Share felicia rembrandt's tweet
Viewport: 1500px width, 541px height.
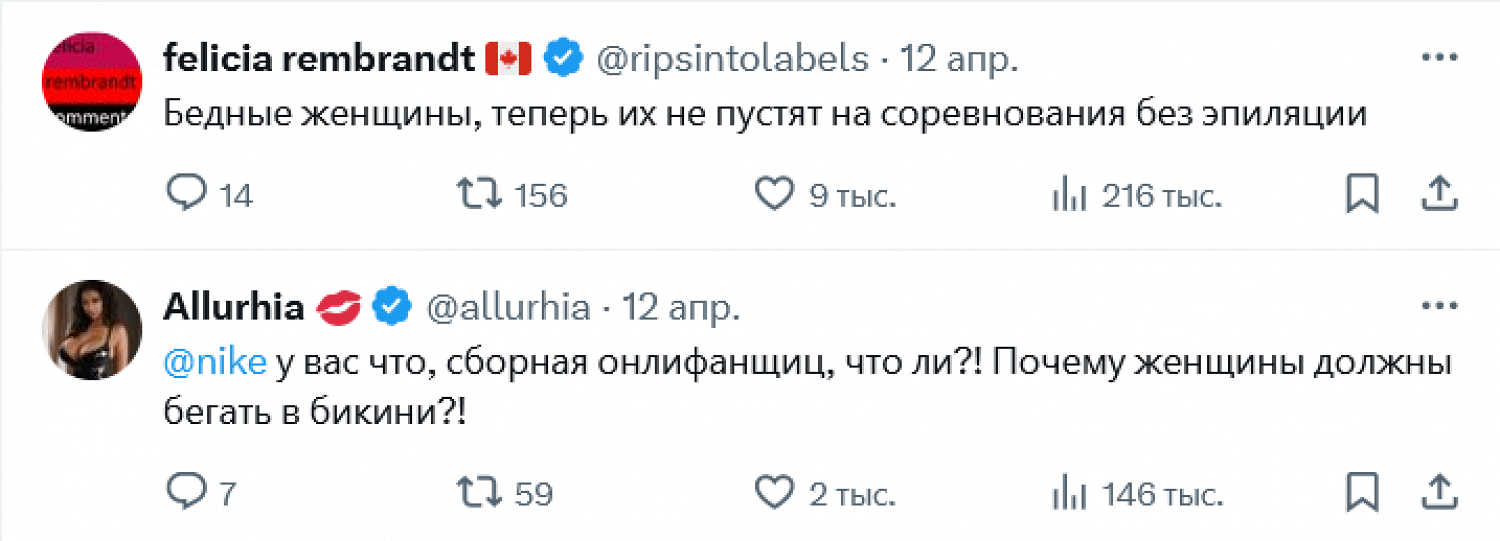click(1437, 194)
